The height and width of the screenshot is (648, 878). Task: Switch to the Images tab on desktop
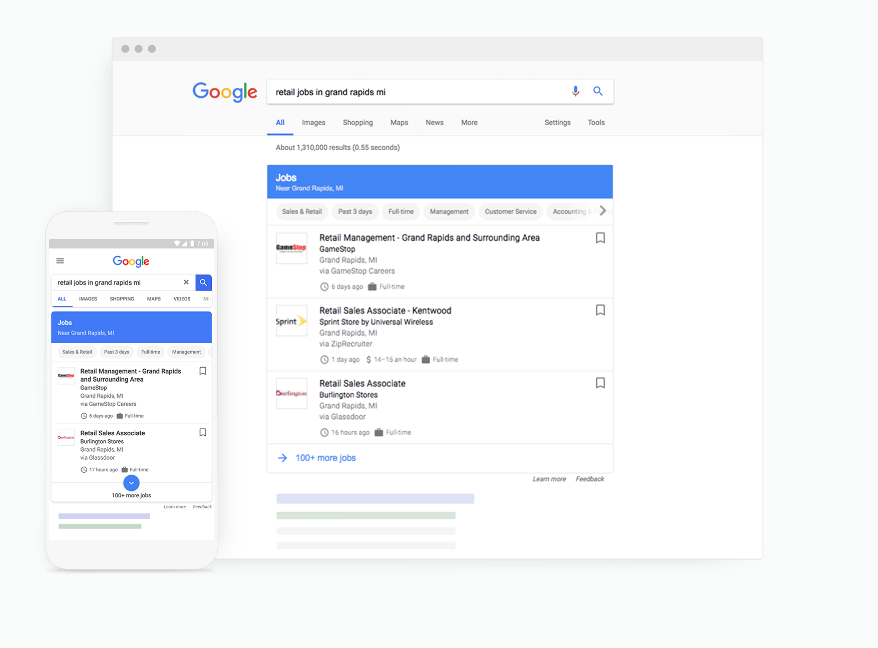(314, 123)
